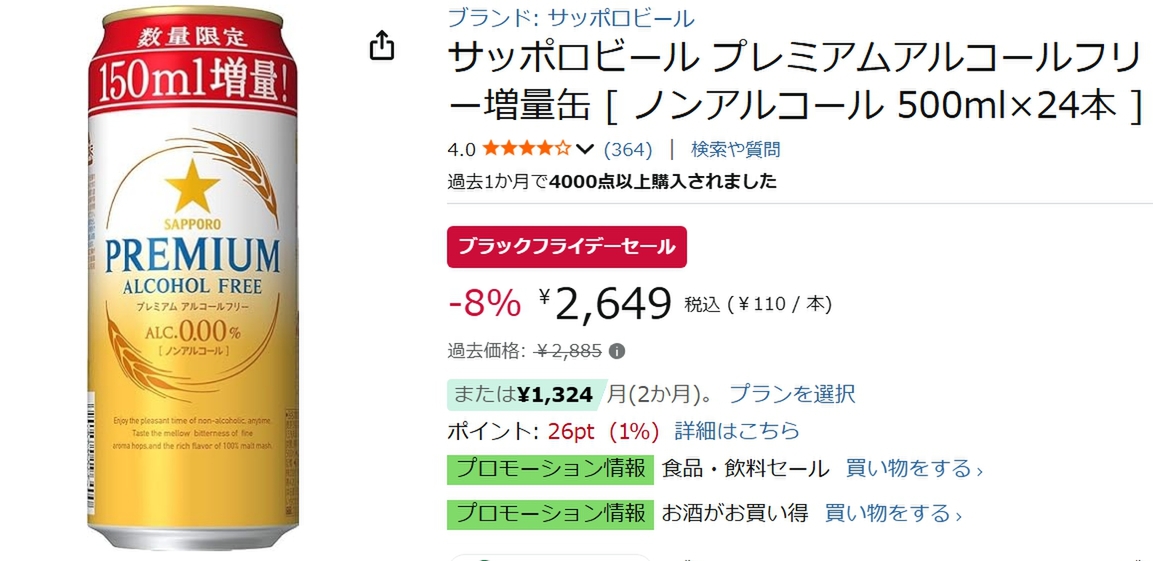Viewport: 1153px width, 561px height.
Task: Click the 4.0 rating number
Action: click(461, 150)
